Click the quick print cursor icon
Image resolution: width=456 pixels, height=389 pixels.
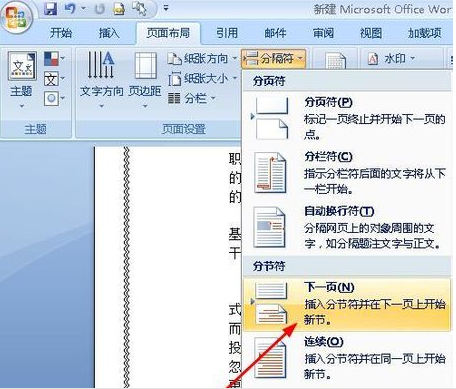pyautogui.click(x=139, y=9)
